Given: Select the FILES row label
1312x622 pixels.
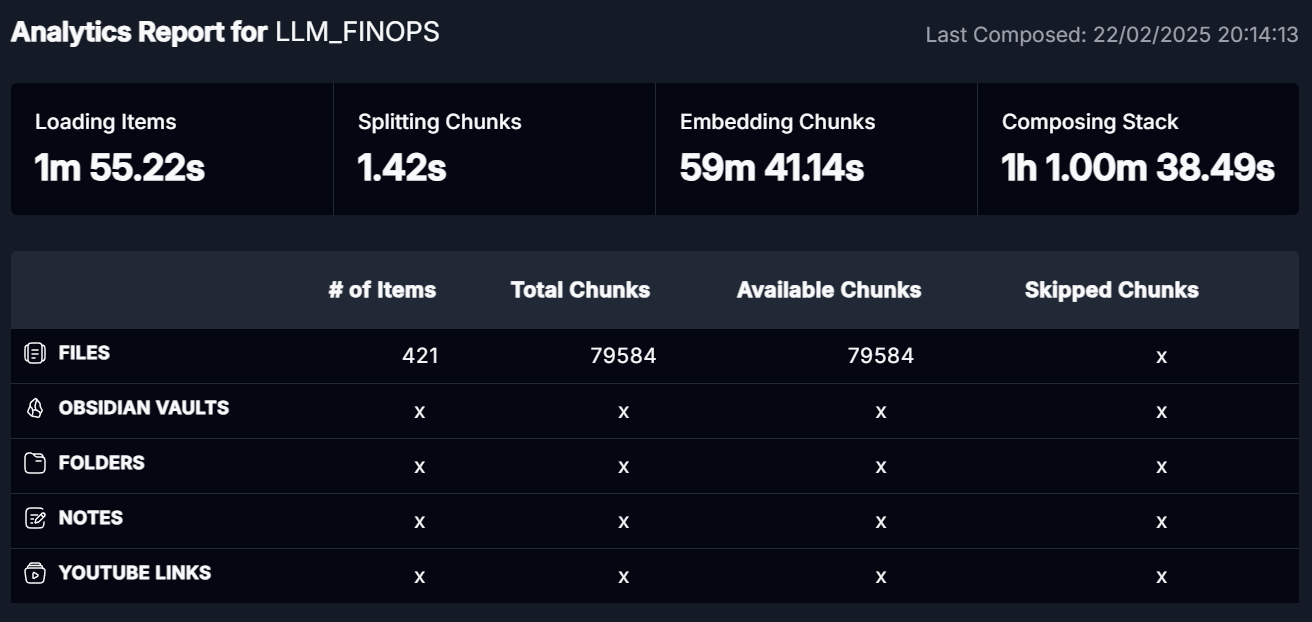Looking at the screenshot, I should 84,353.
